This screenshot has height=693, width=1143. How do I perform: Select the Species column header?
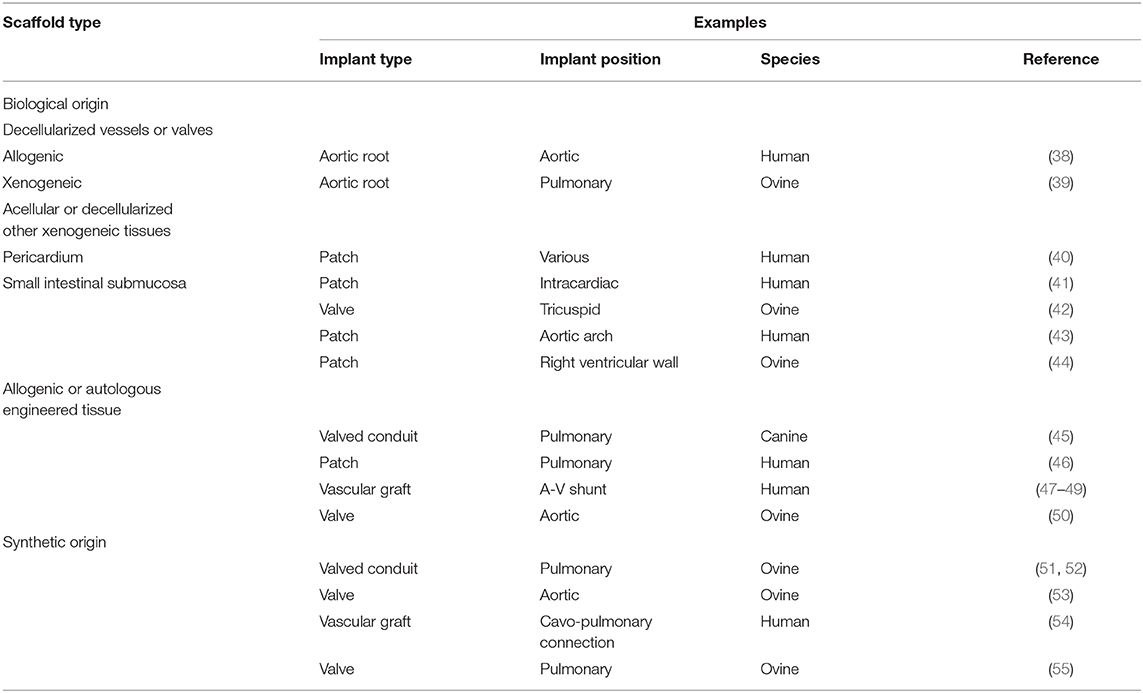tap(790, 59)
